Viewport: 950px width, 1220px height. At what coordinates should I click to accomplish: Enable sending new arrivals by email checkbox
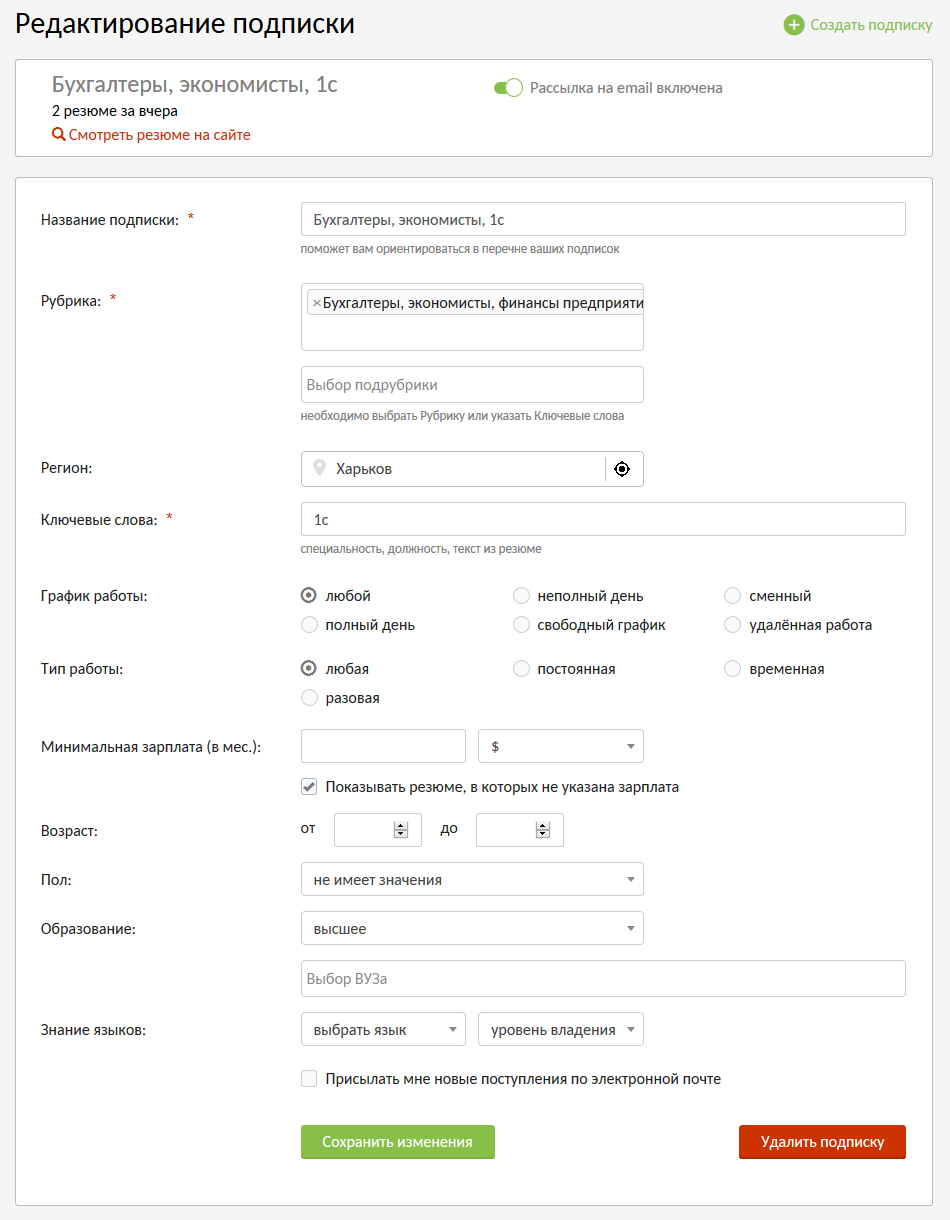click(310, 1079)
